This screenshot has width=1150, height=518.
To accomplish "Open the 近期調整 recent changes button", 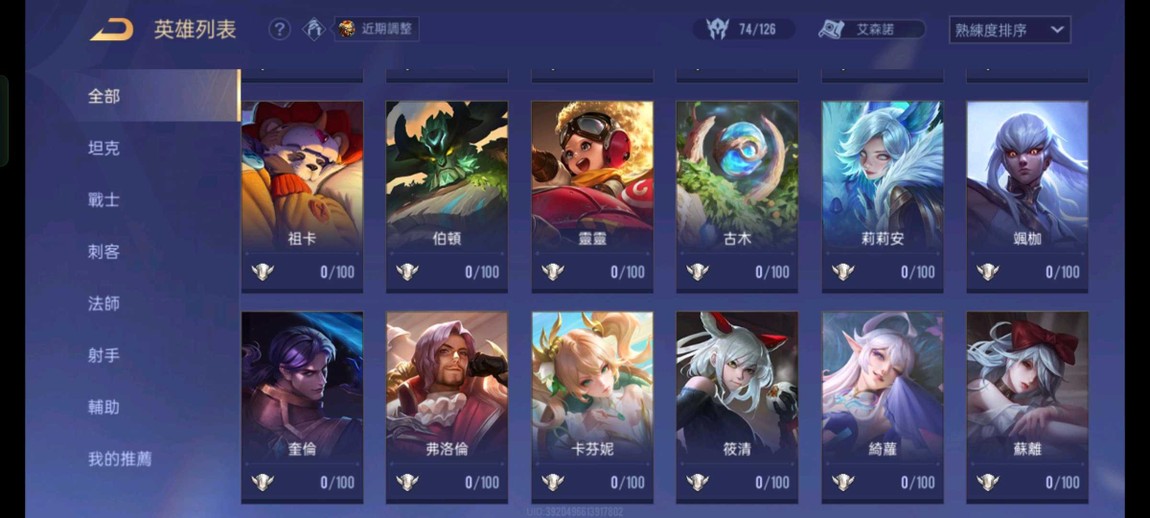I will tap(377, 29).
